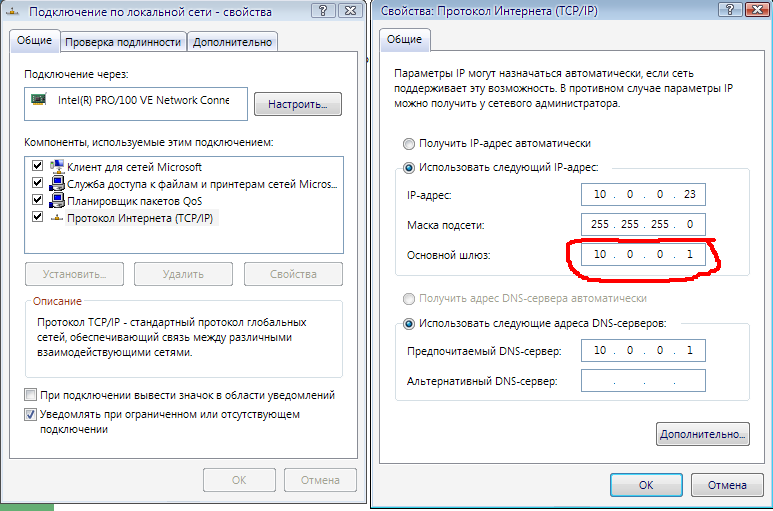Enable notification area icon on connect checkbox
Image resolution: width=773 pixels, height=511 pixels.
[32, 395]
